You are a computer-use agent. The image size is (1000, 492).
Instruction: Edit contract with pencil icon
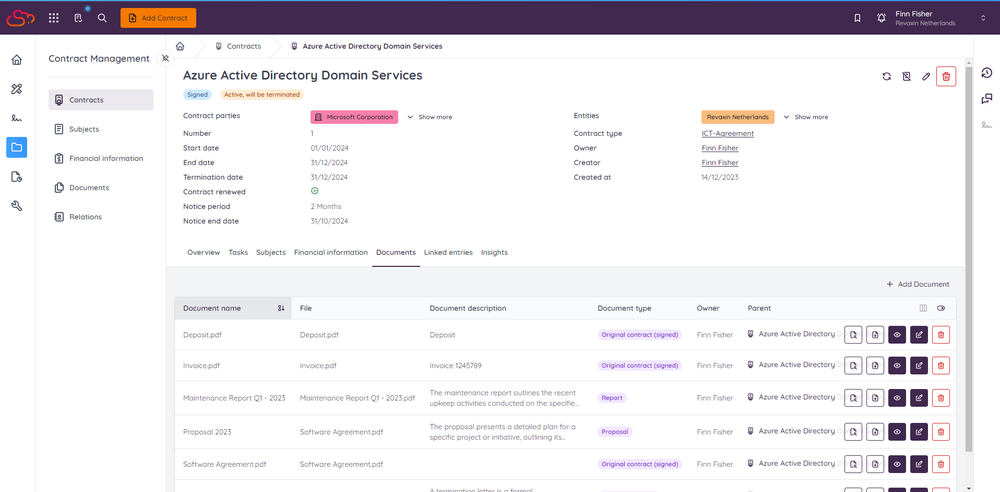pos(926,77)
